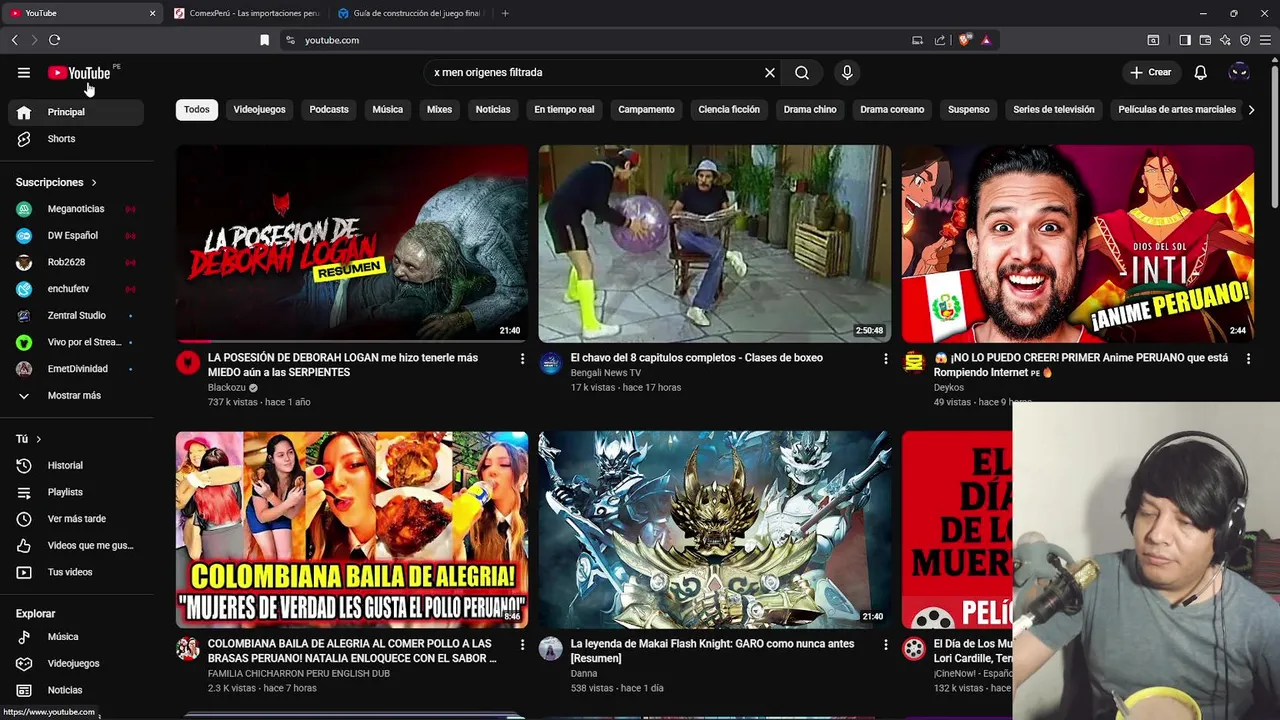Select the Drama chino chip
Viewport: 1280px width, 720px height.
coord(810,109)
